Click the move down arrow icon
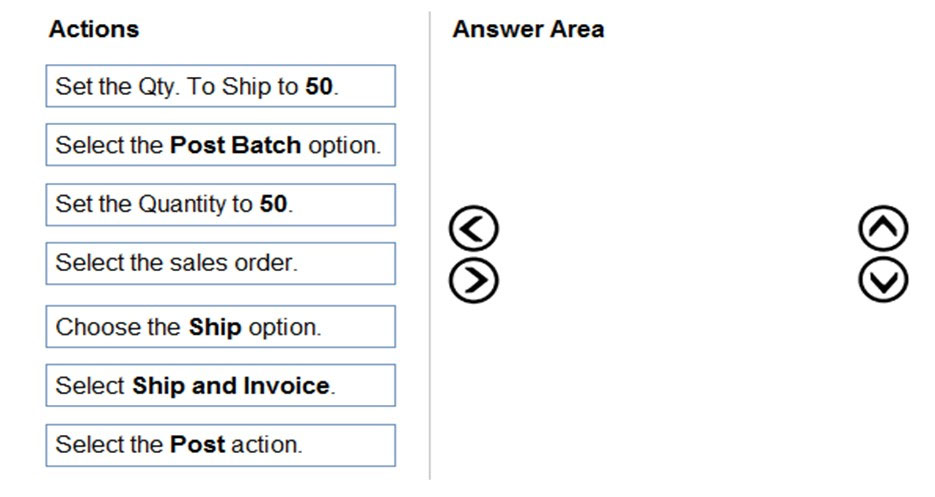Screen dimensions: 935x497 click(883, 281)
